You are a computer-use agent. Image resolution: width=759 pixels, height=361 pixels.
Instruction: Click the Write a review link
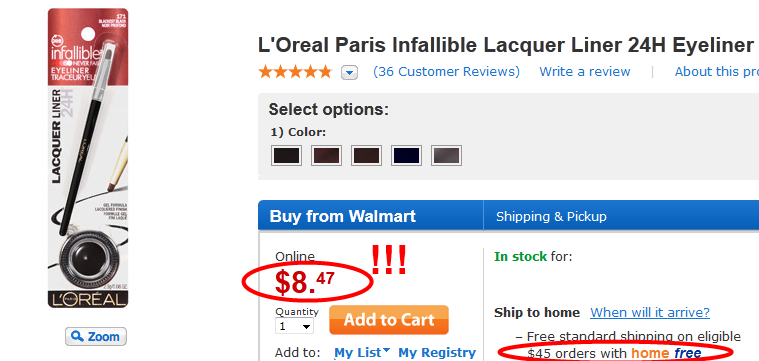tap(585, 72)
